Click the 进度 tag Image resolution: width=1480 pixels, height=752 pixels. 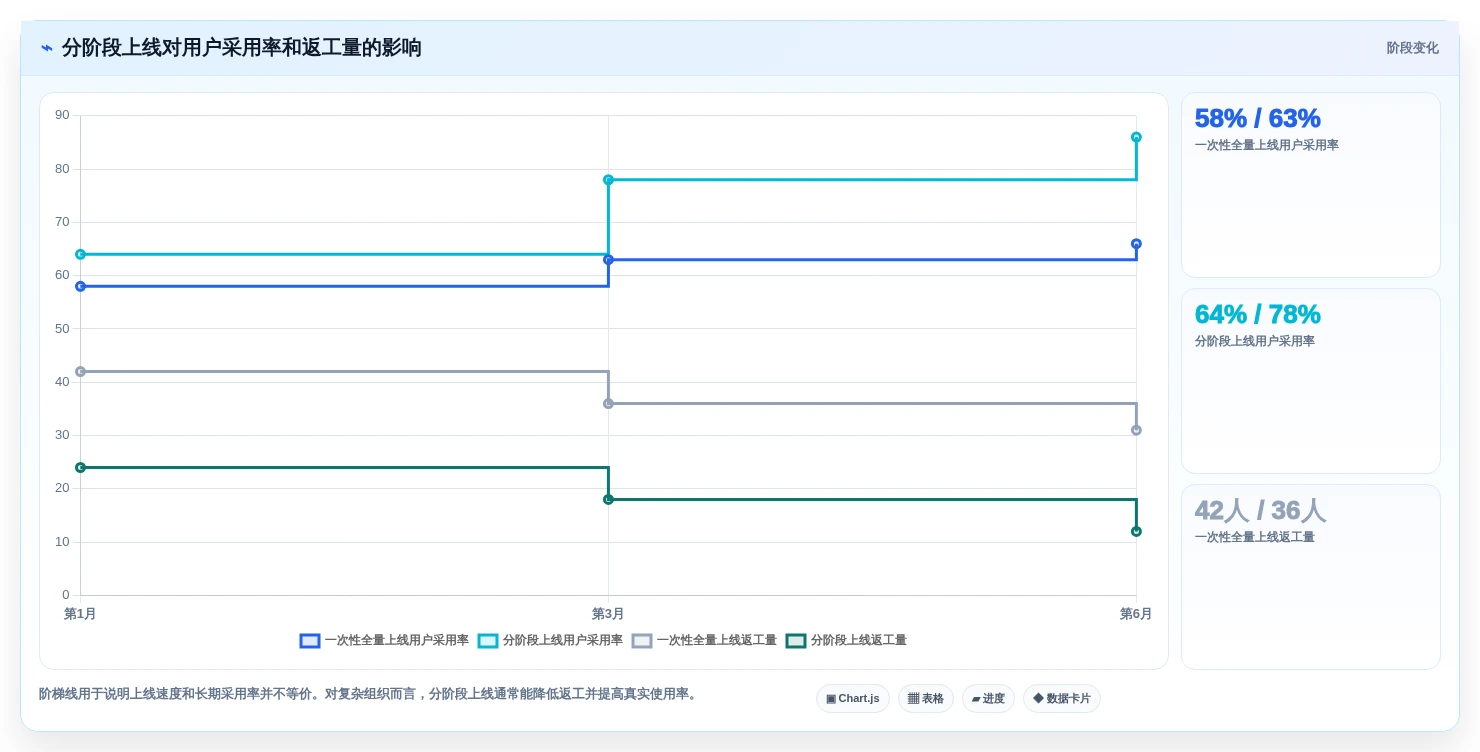pyautogui.click(x=988, y=699)
